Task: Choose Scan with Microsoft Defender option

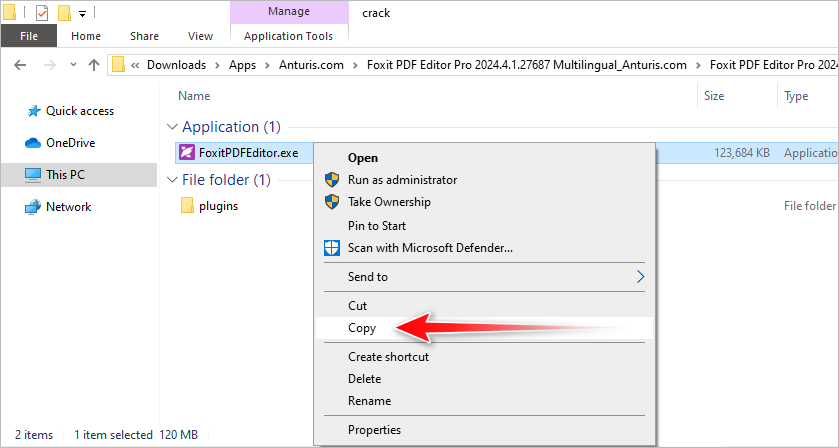Action: click(430, 247)
